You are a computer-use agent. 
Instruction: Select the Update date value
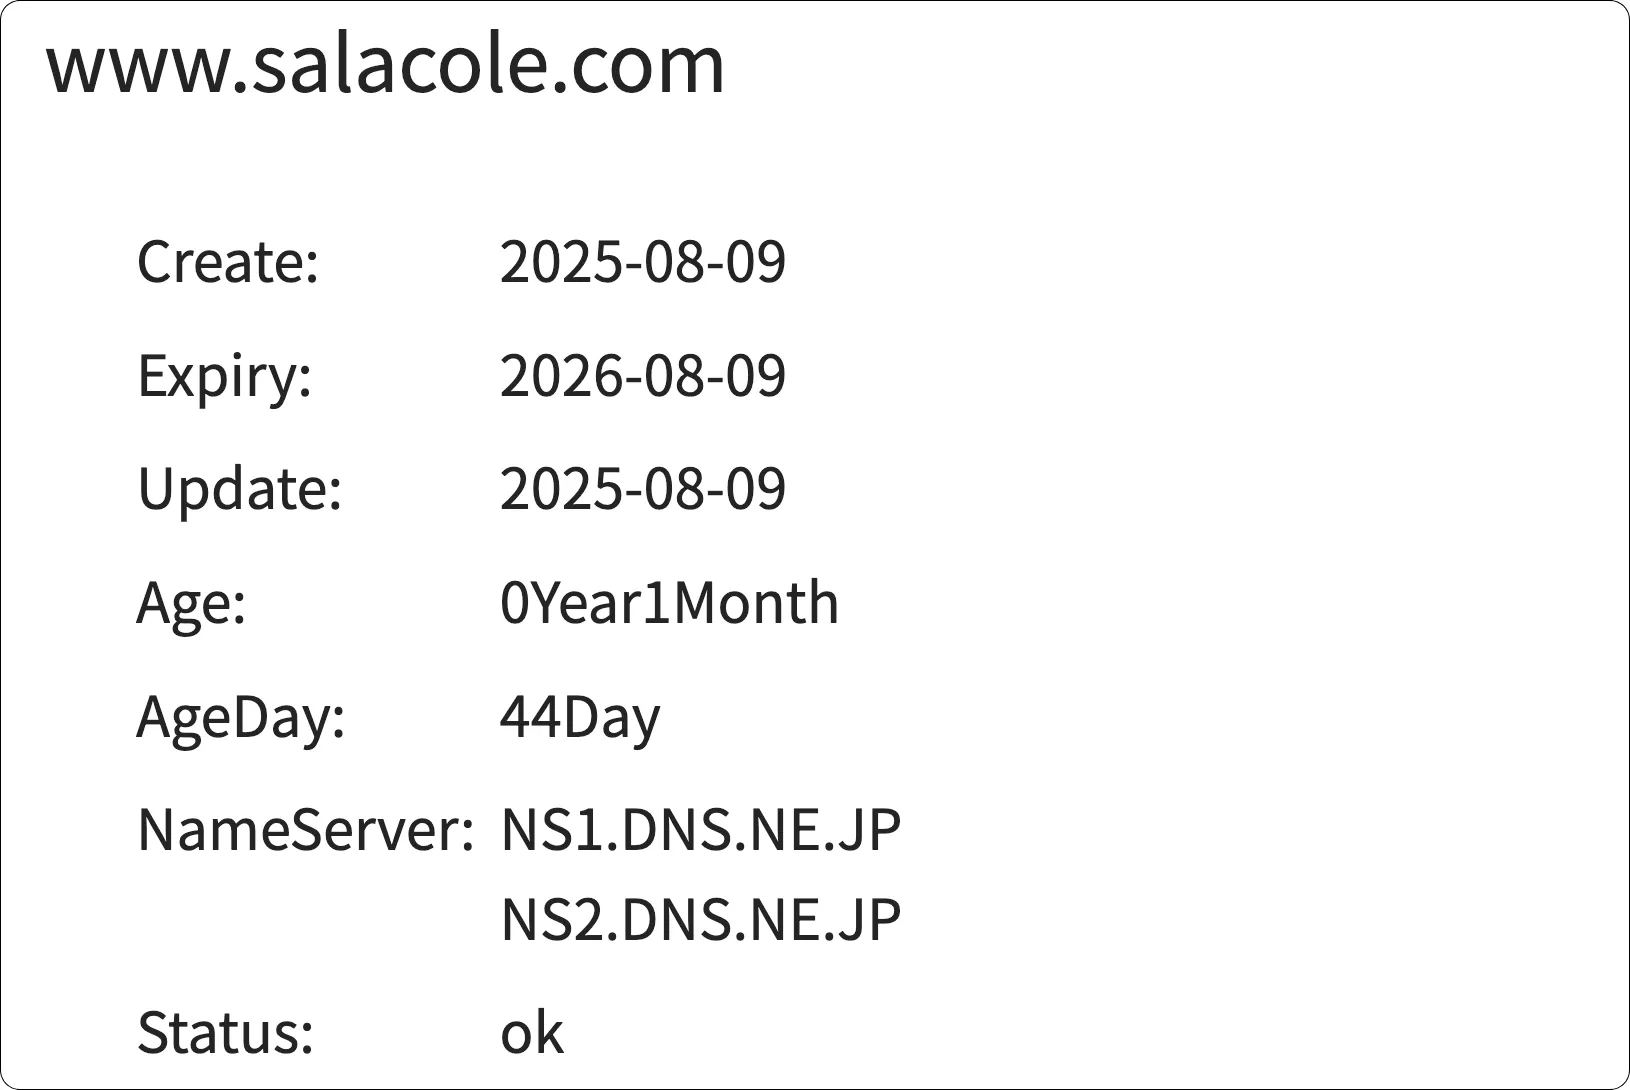(642, 489)
